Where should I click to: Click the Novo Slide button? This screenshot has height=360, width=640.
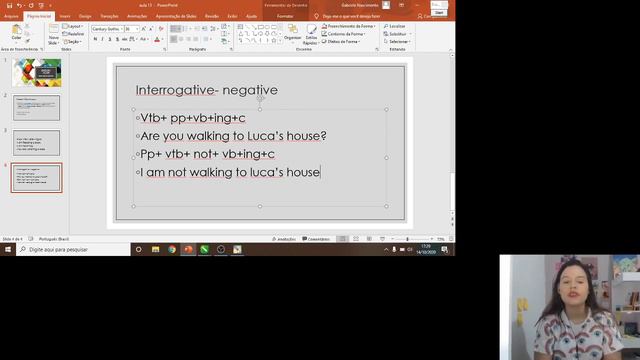coord(53,34)
